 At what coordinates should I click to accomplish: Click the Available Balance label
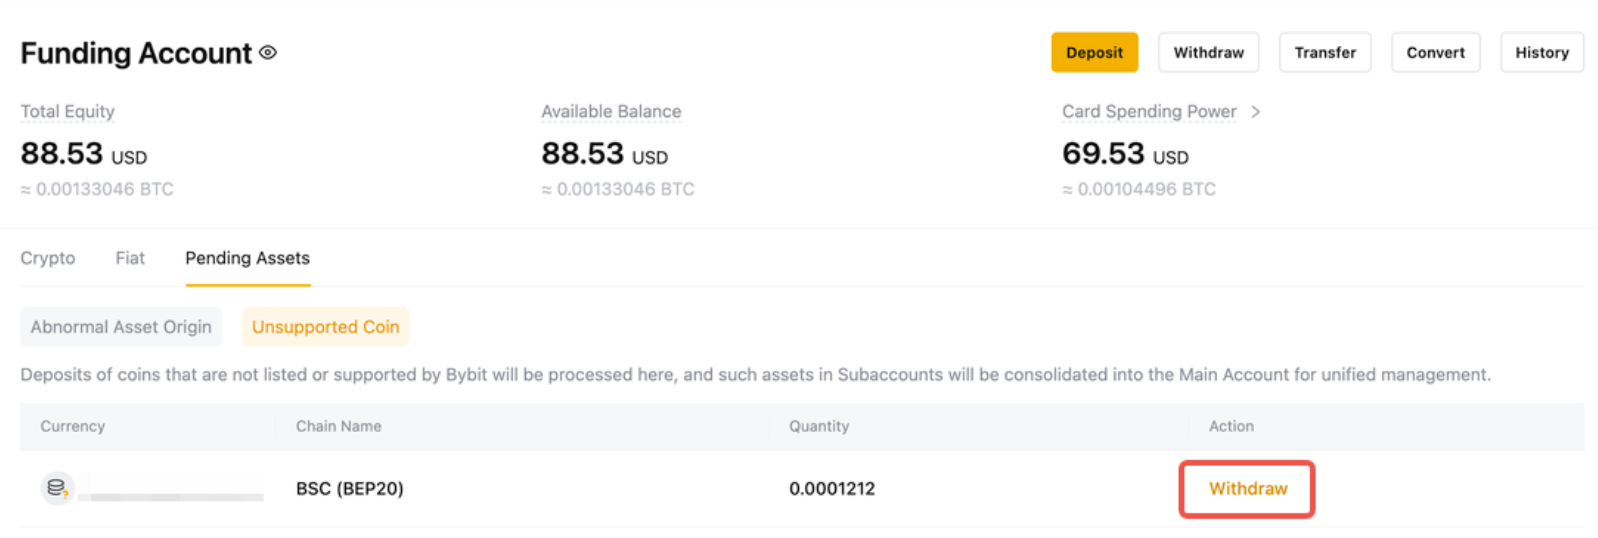611,111
